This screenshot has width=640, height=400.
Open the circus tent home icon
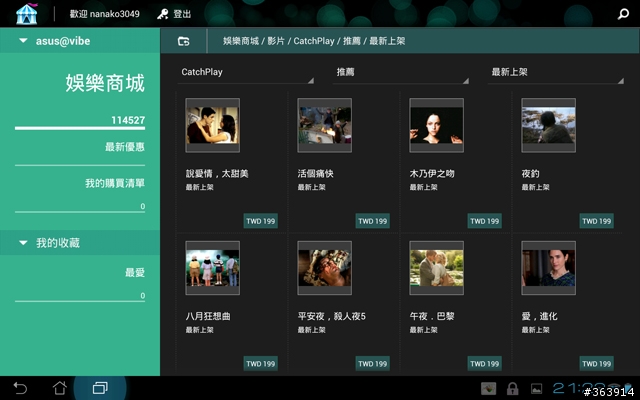27,14
